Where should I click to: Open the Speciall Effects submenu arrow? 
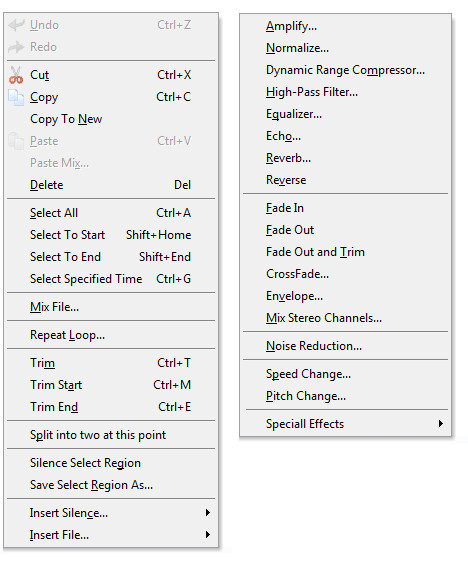(x=441, y=424)
